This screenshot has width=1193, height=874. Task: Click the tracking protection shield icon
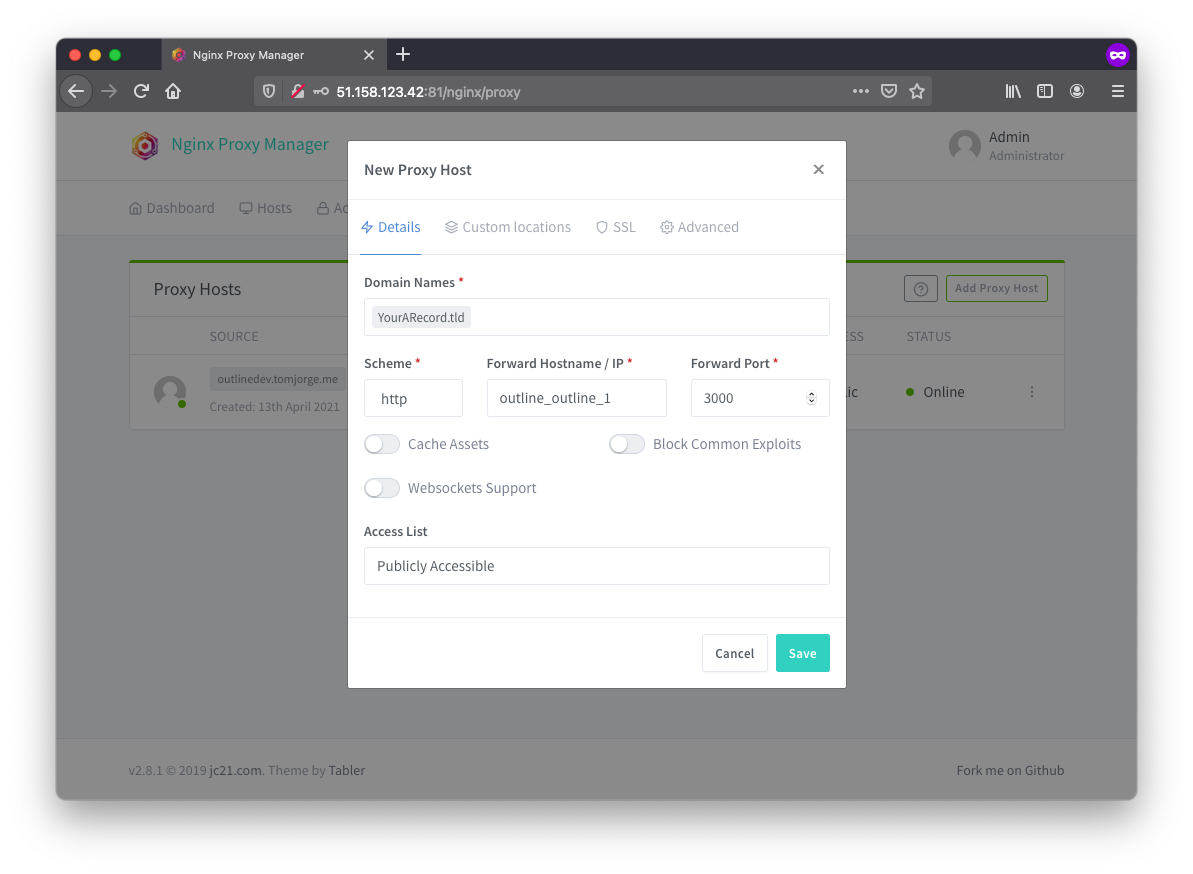[269, 91]
